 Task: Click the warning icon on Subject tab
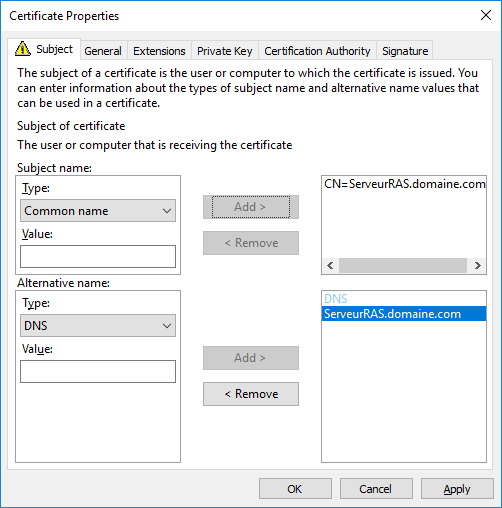click(23, 49)
